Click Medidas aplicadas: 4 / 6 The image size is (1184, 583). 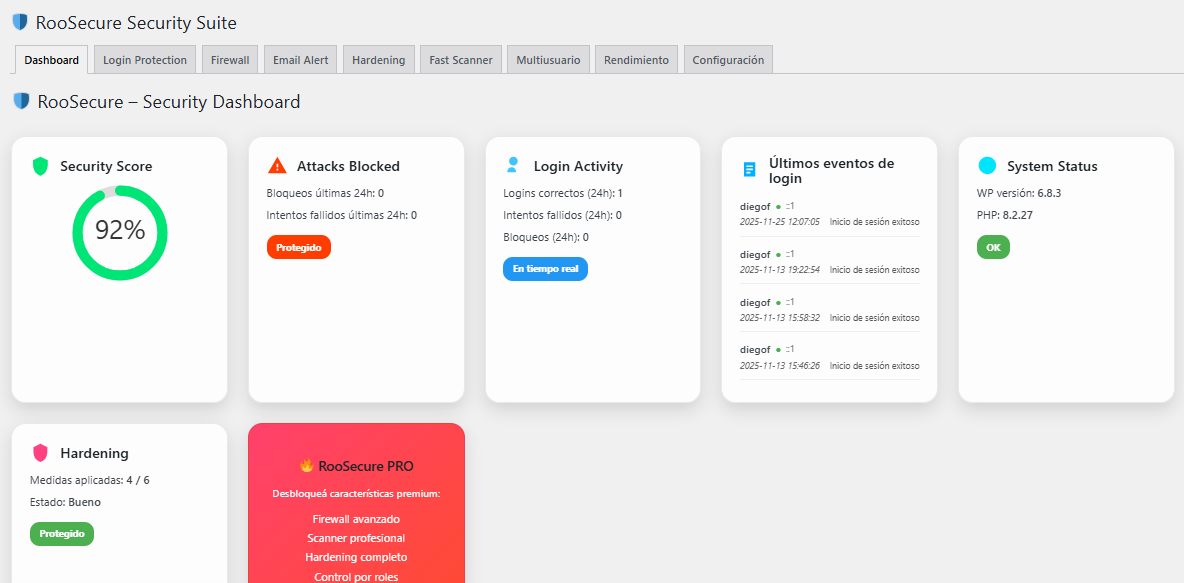pos(90,480)
